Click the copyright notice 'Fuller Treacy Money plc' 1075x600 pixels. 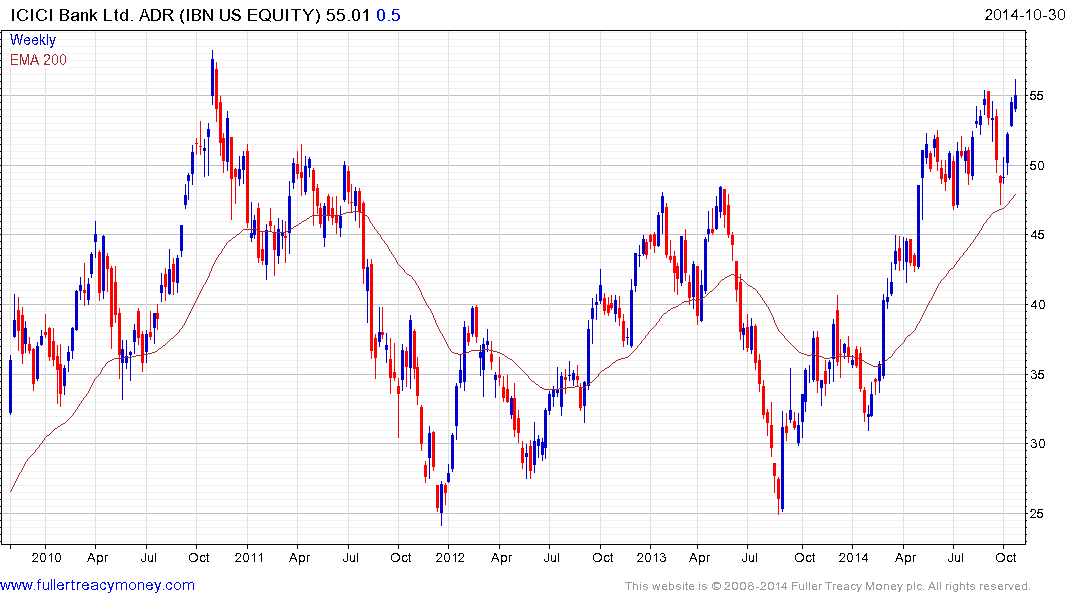coord(856,586)
